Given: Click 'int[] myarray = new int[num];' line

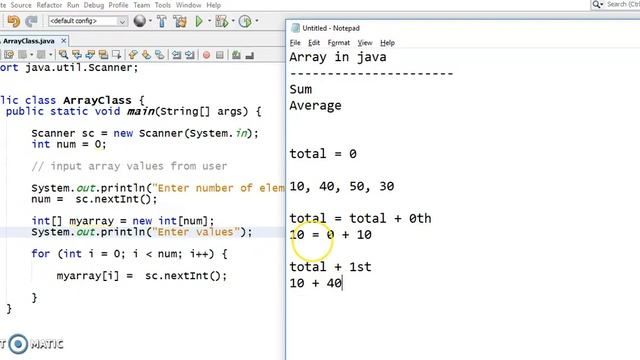Looking at the screenshot, I should 123,221.
